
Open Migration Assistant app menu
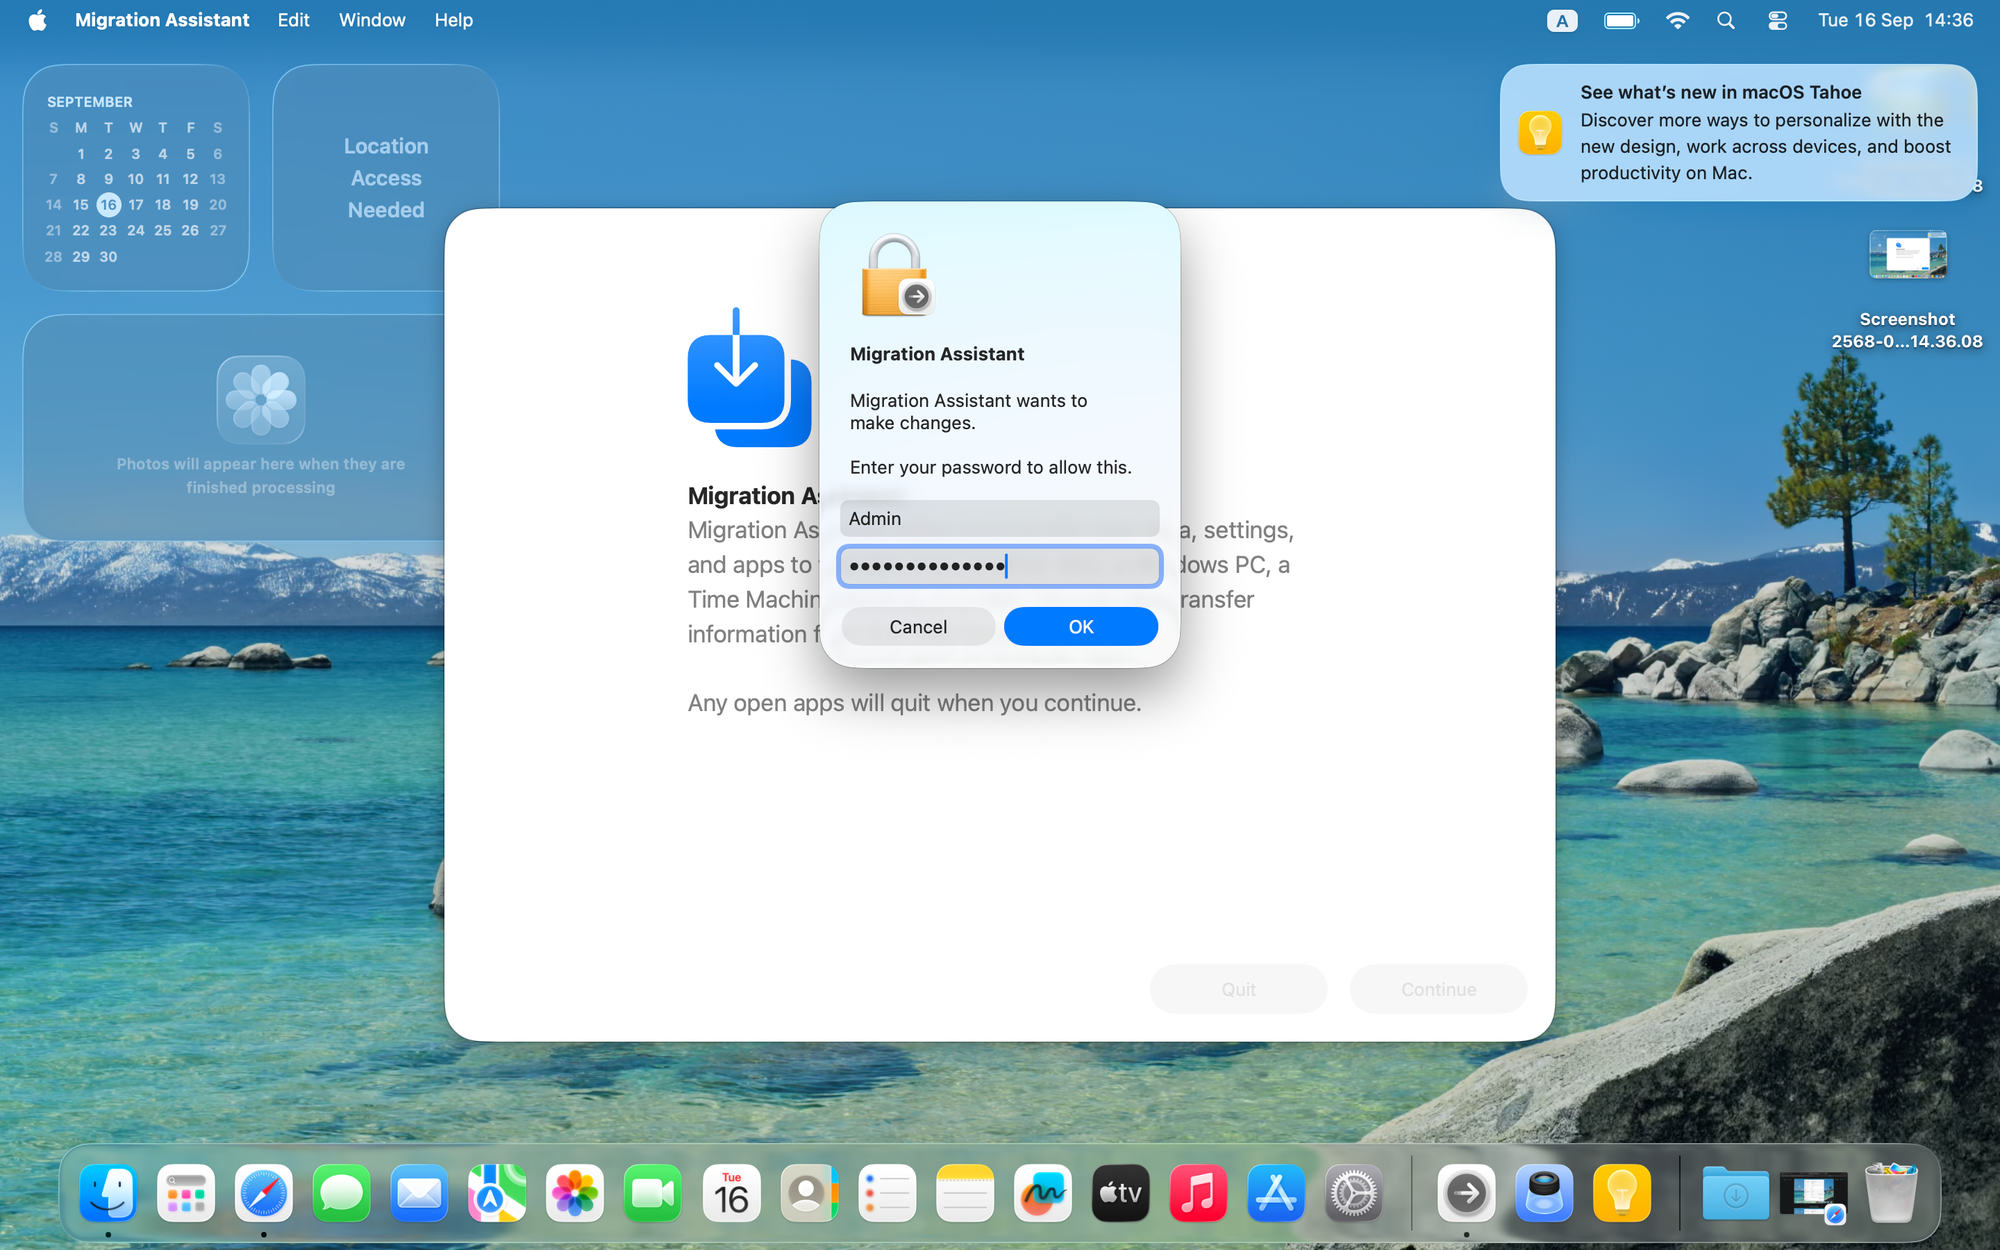162,20
